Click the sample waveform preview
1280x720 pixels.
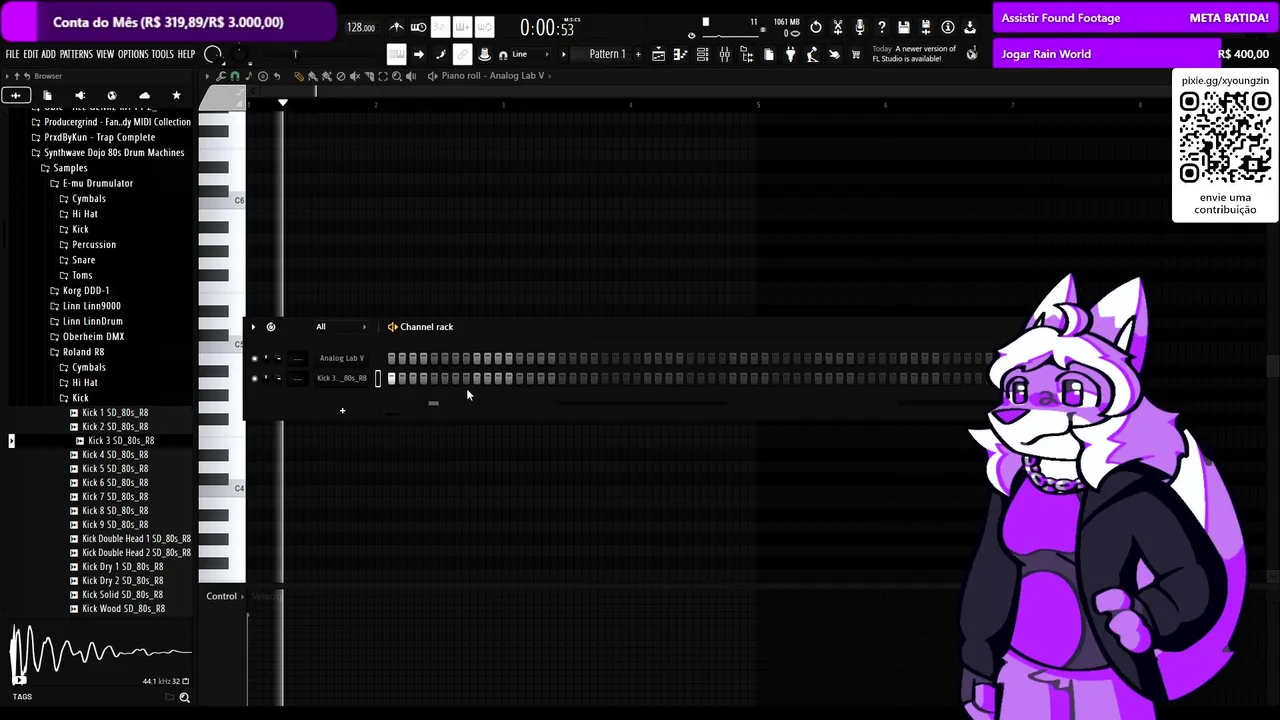click(100, 653)
